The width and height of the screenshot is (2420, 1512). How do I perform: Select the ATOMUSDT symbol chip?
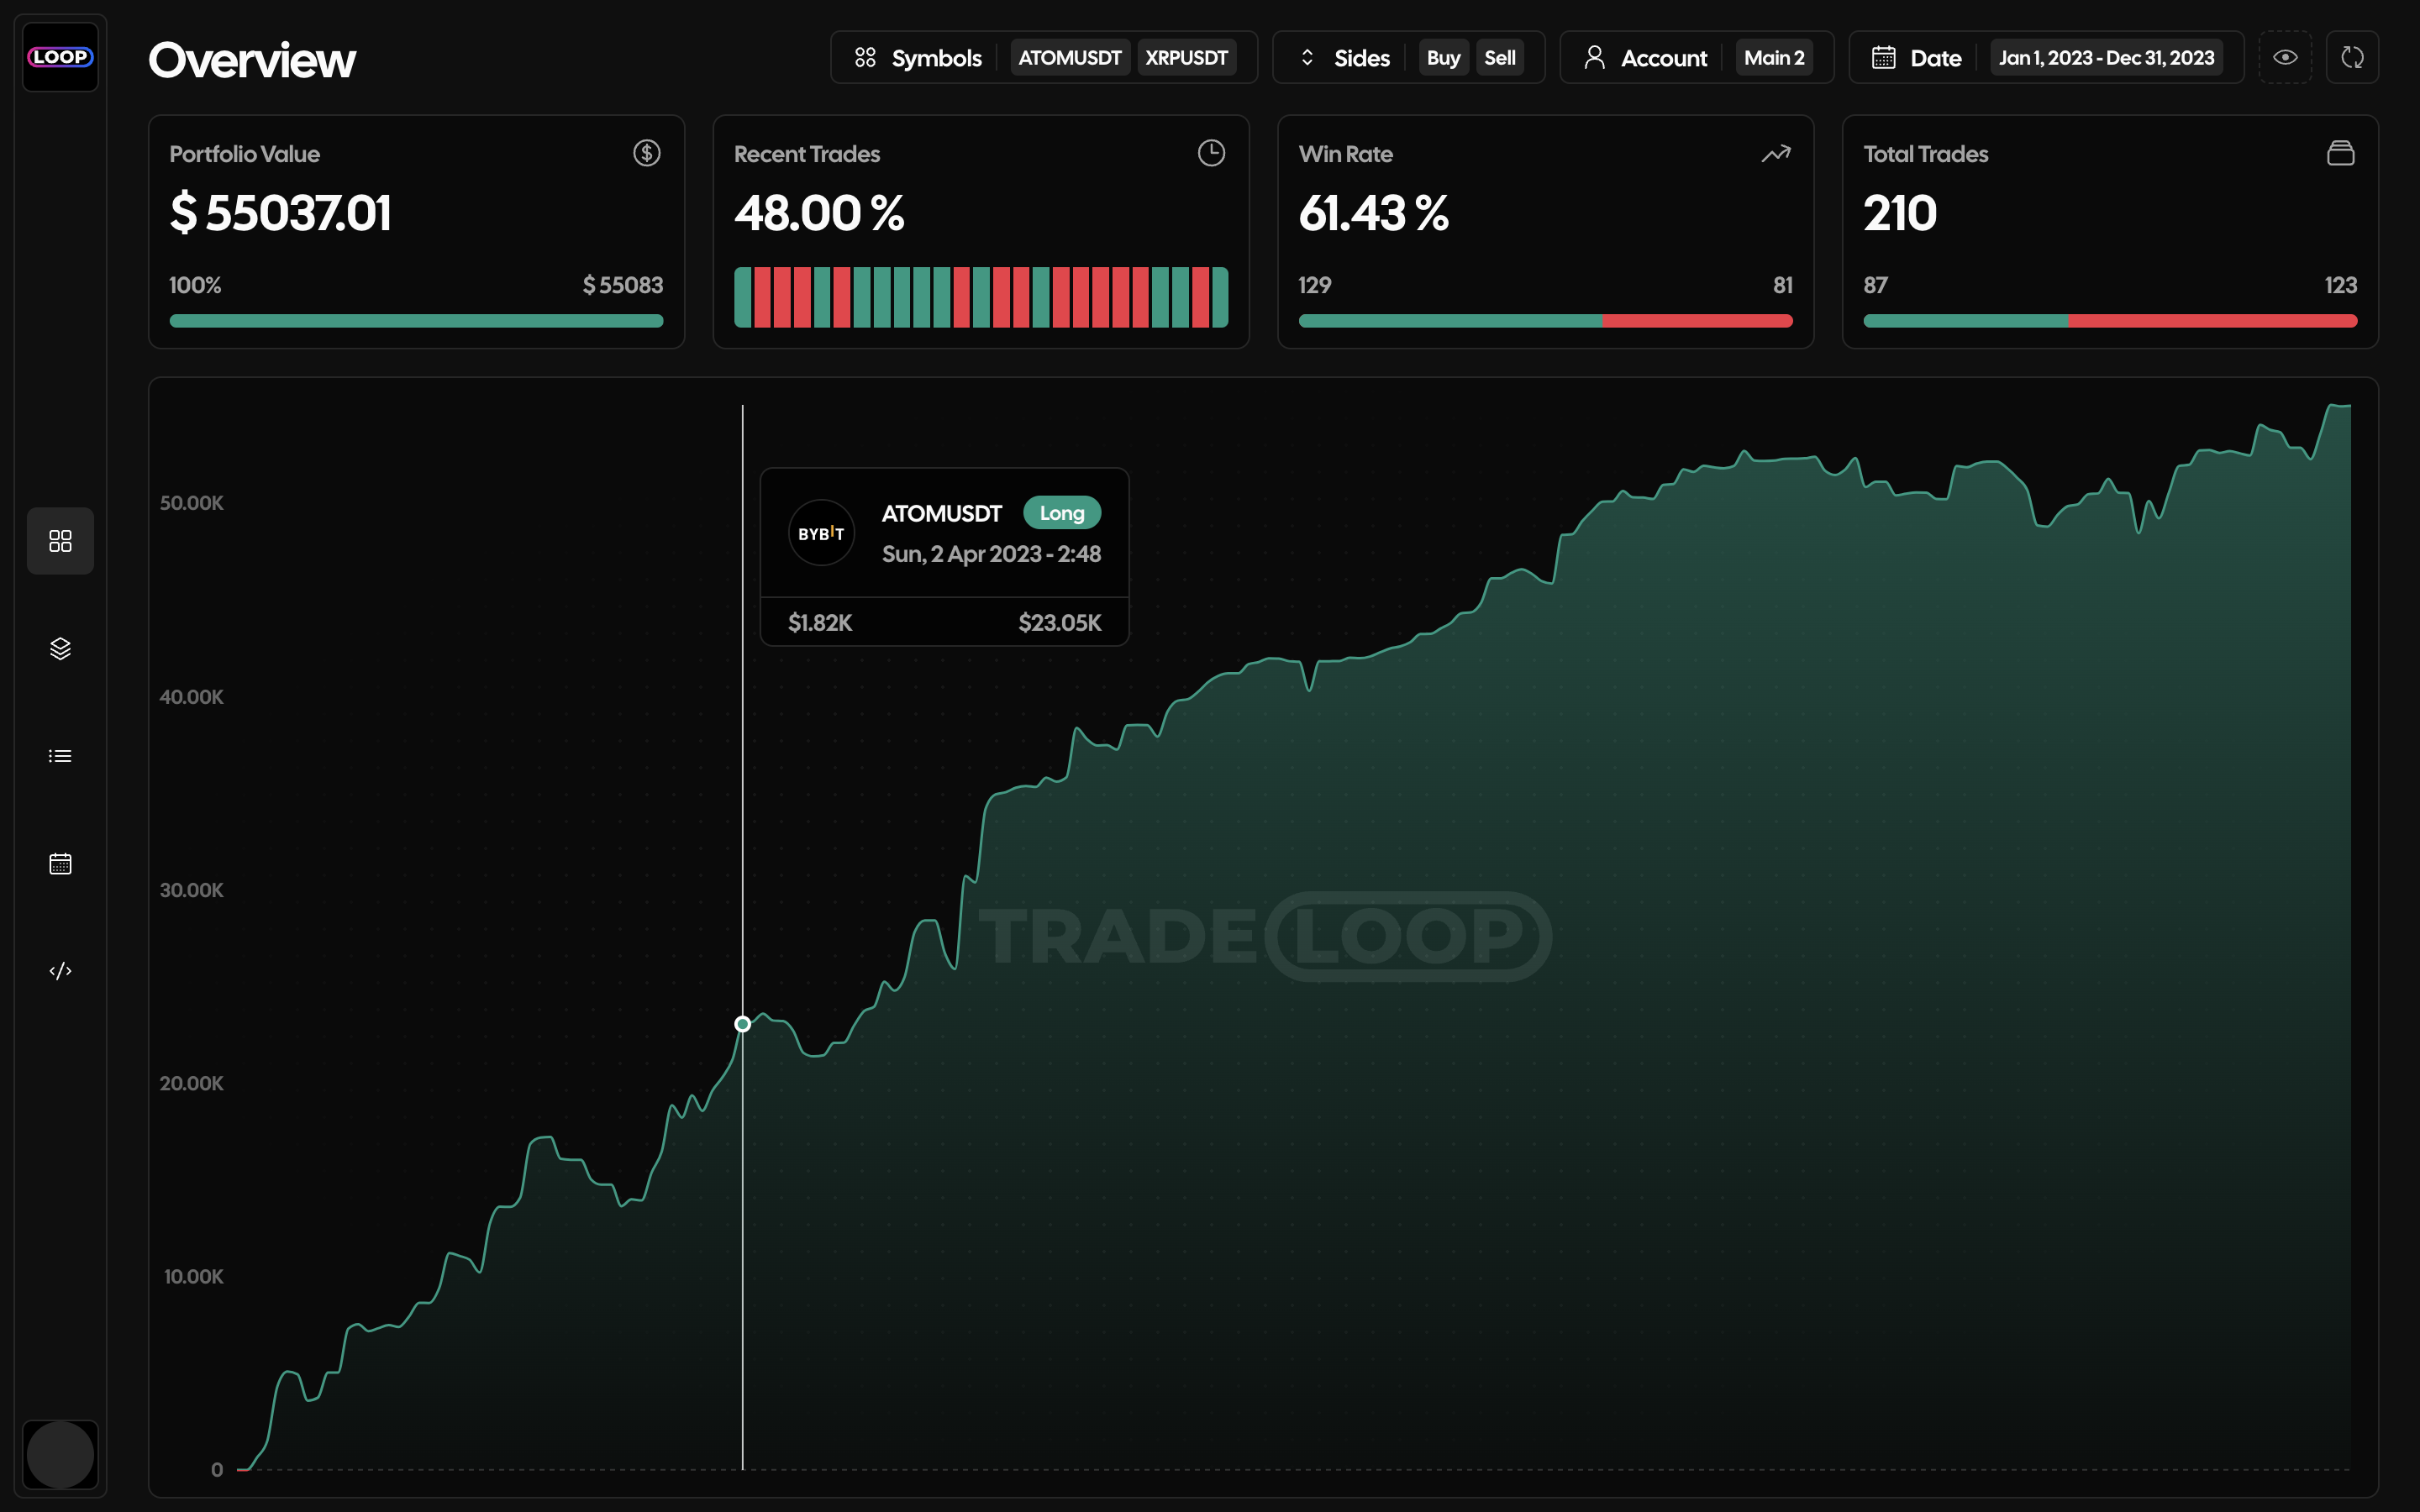pos(1069,58)
